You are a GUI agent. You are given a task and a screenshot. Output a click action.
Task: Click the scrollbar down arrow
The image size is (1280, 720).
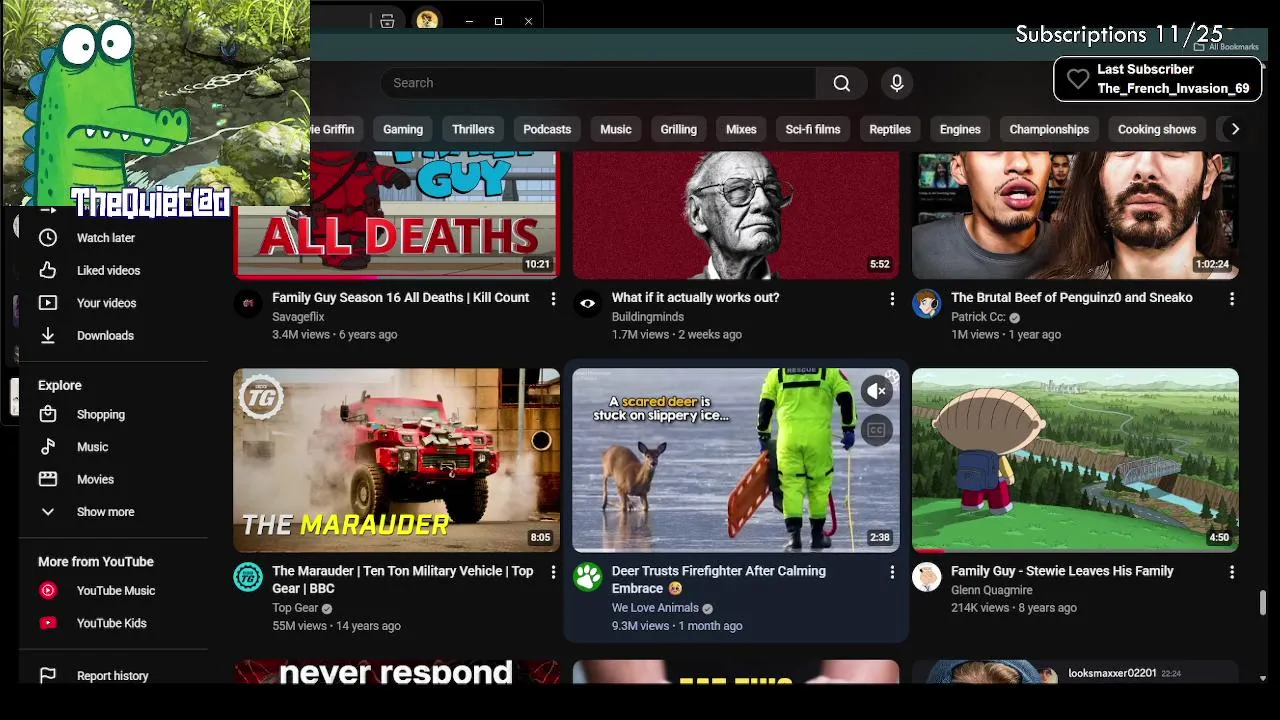pos(1263,678)
